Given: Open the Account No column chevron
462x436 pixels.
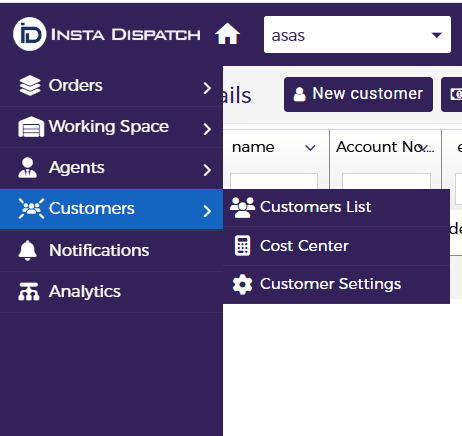Looking at the screenshot, I should point(423,148).
